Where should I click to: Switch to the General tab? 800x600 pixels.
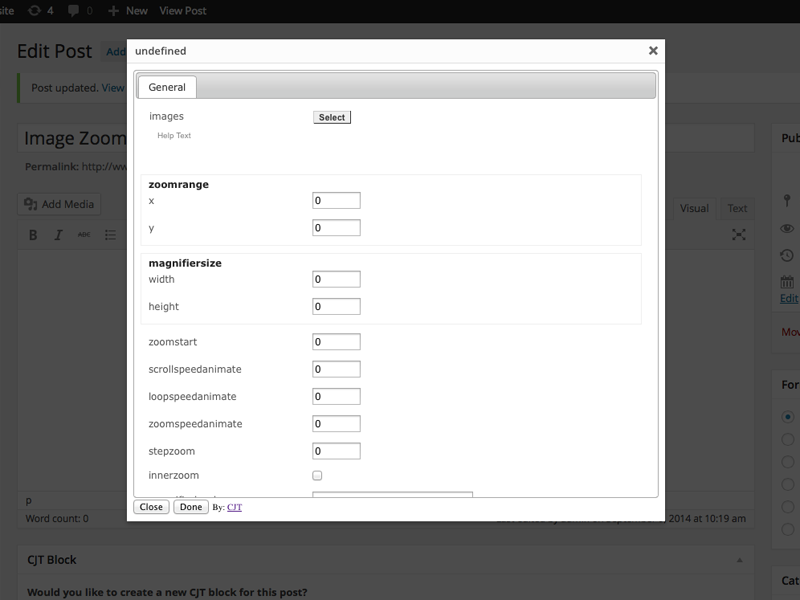click(167, 87)
